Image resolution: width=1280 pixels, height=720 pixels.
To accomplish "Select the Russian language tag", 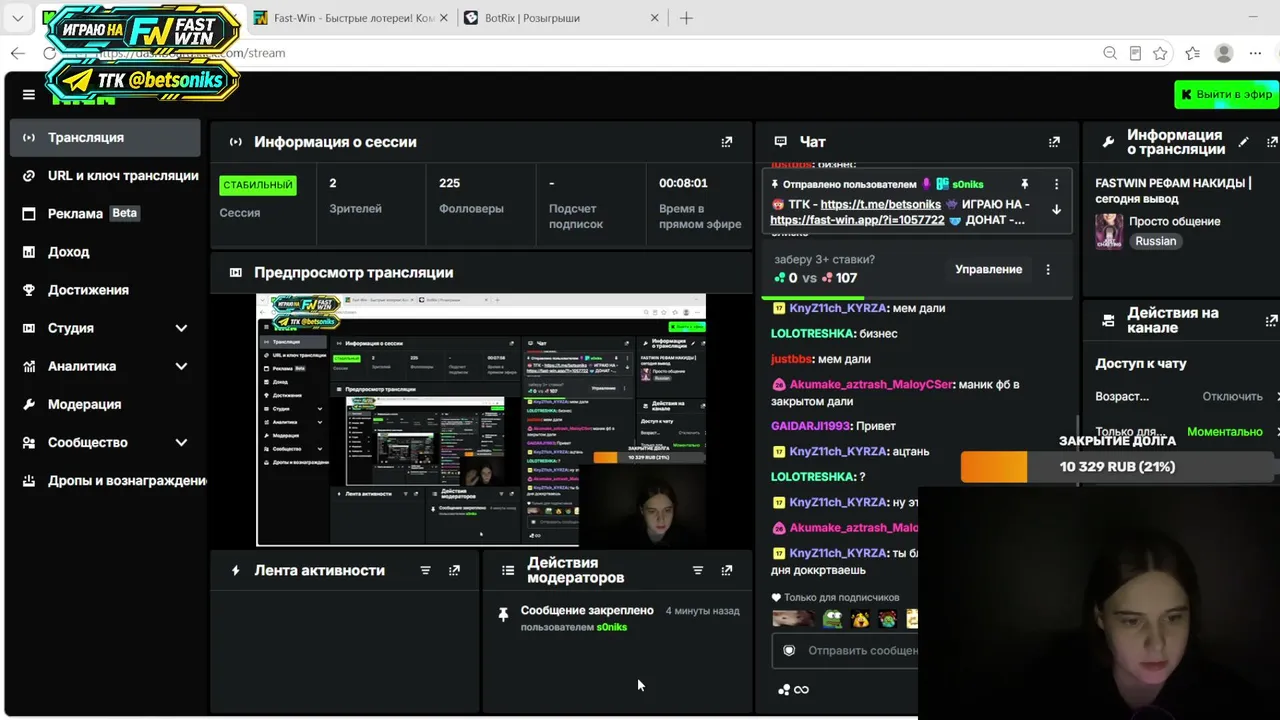I will [1156, 241].
